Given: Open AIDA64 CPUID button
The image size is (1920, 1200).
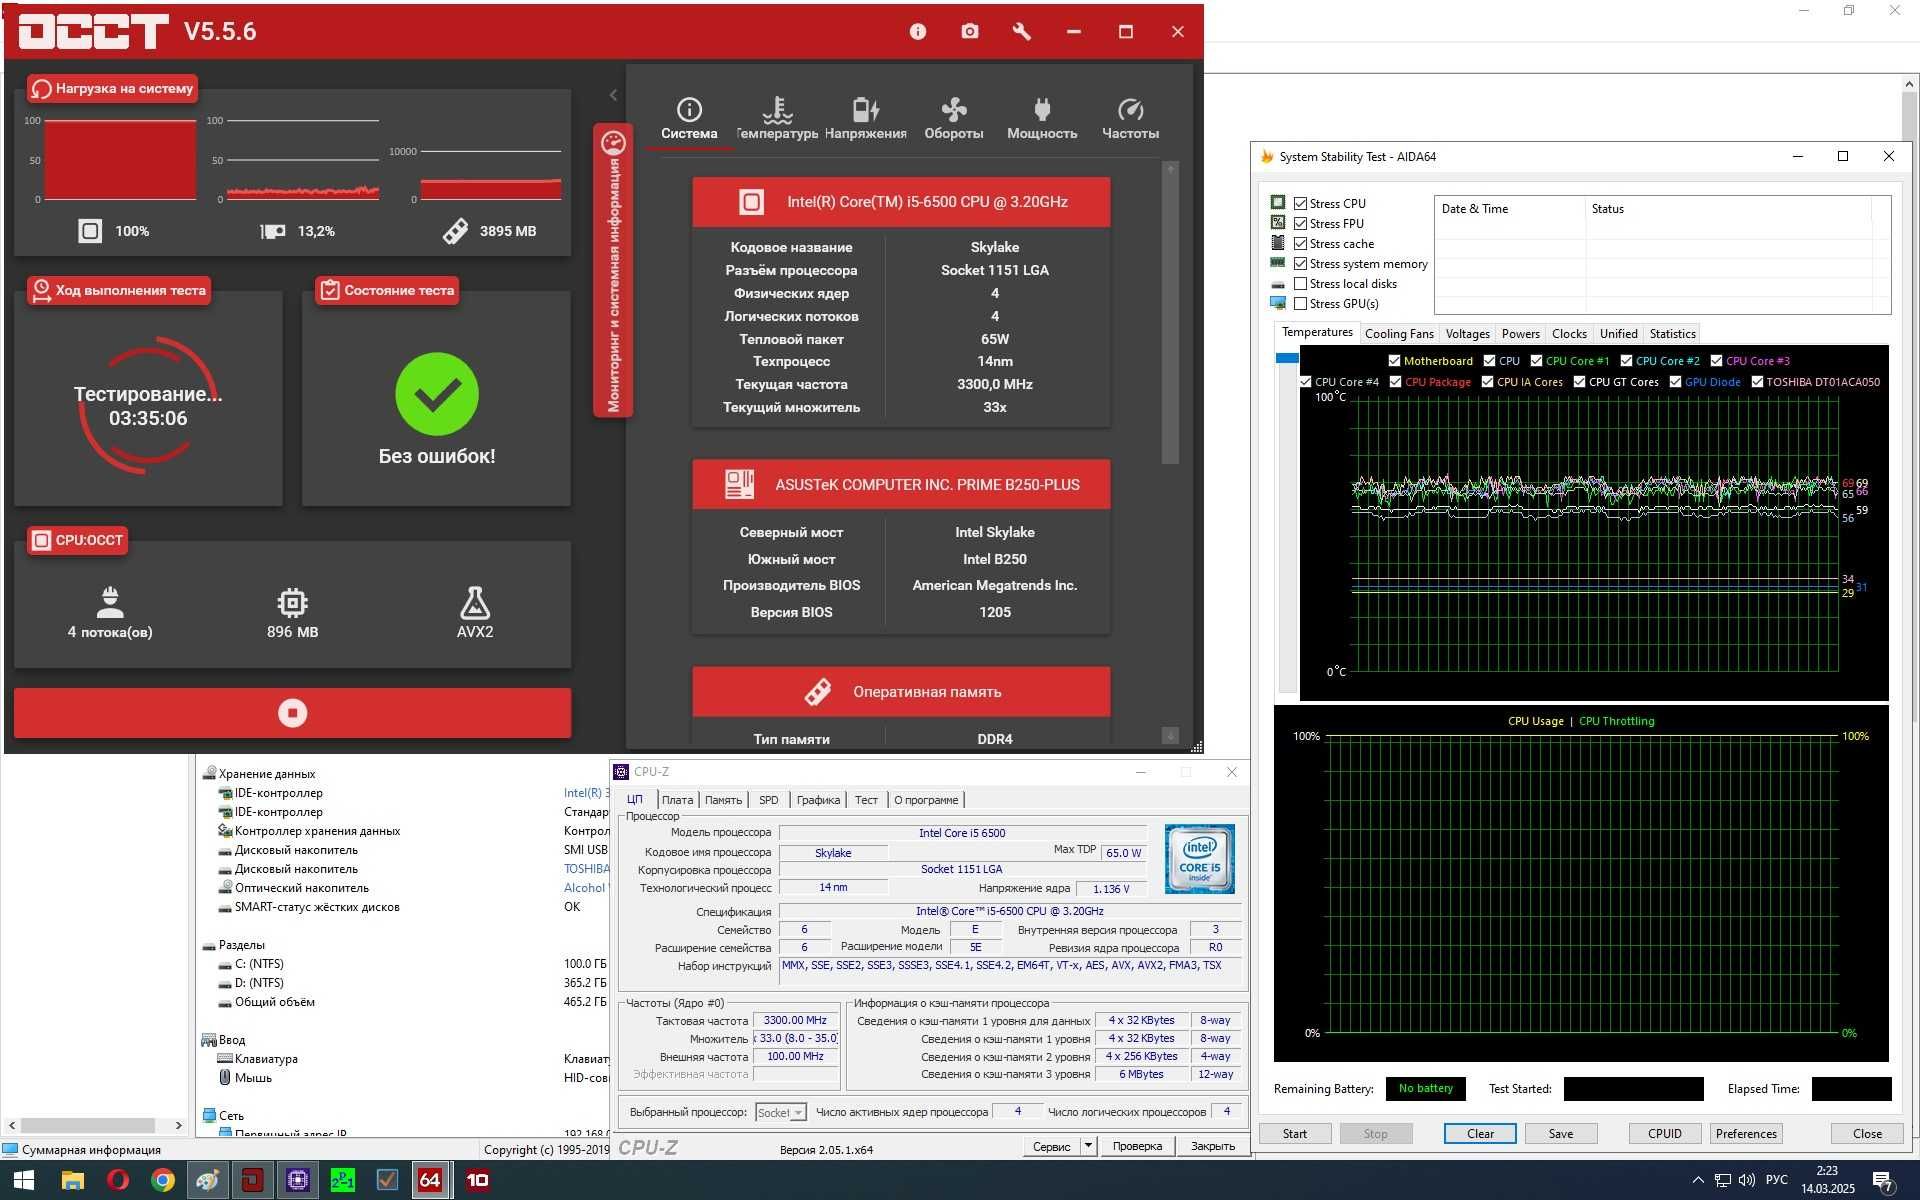Looking at the screenshot, I should click(x=1664, y=1133).
